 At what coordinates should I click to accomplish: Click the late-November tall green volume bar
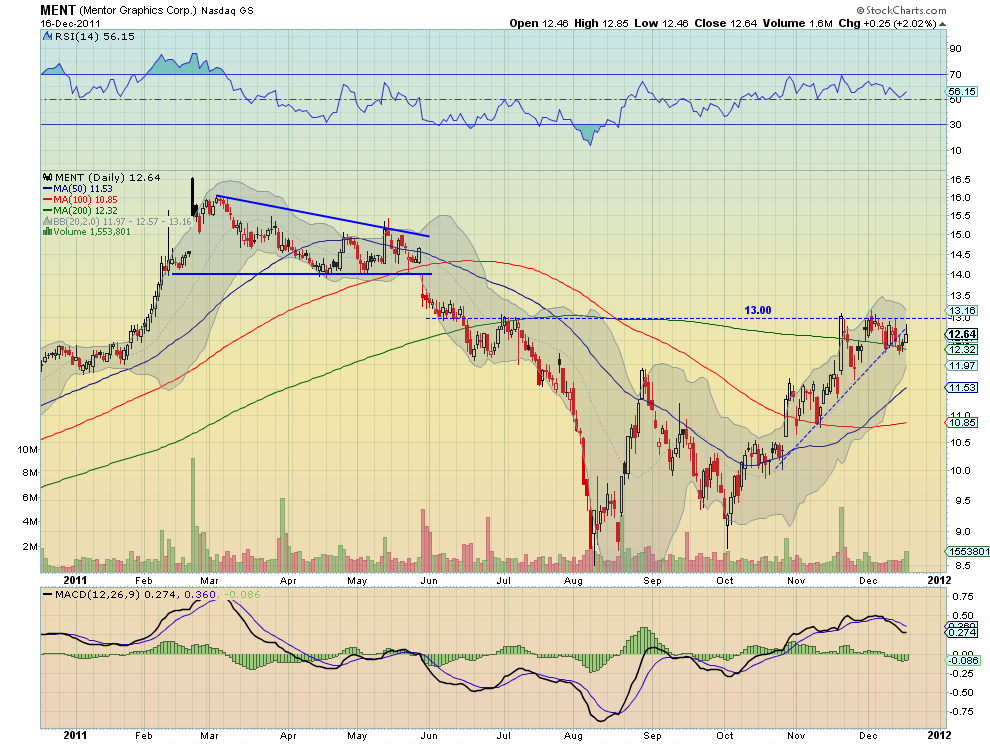pyautogui.click(x=841, y=539)
